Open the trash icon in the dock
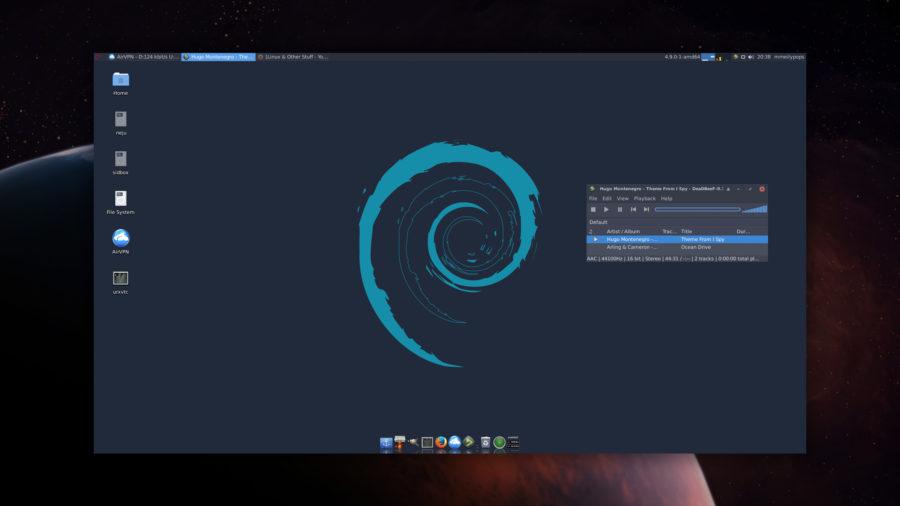This screenshot has height=506, width=900. pos(485,442)
